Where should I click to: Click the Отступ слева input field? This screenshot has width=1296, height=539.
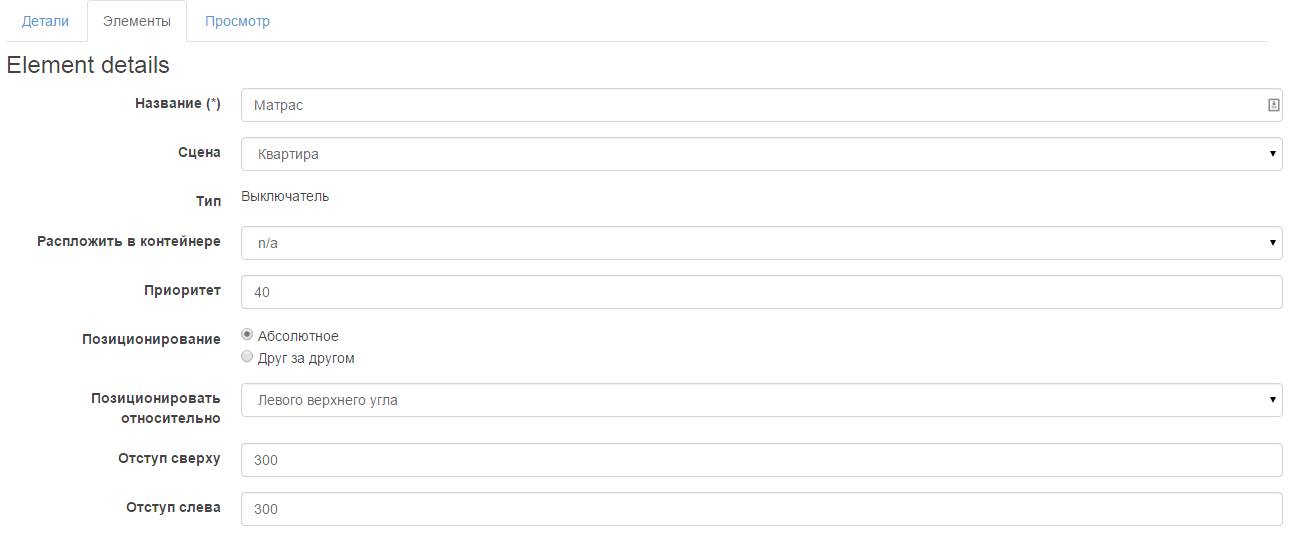pos(761,509)
